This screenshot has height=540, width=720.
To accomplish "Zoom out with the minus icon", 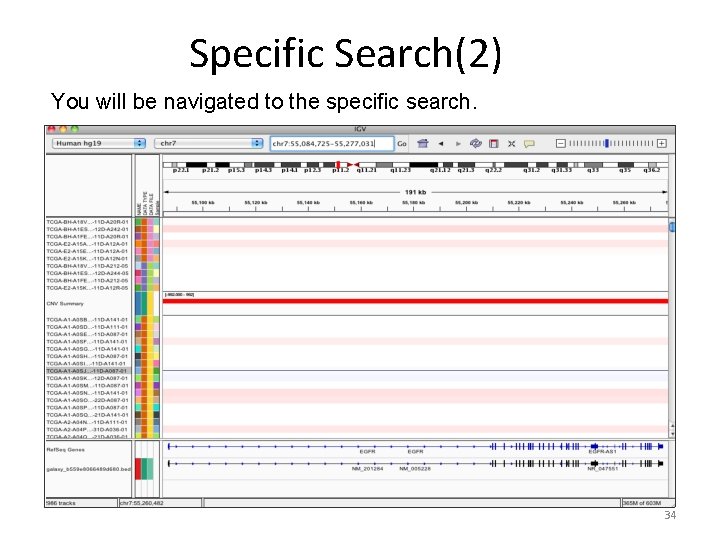I will (x=560, y=144).
